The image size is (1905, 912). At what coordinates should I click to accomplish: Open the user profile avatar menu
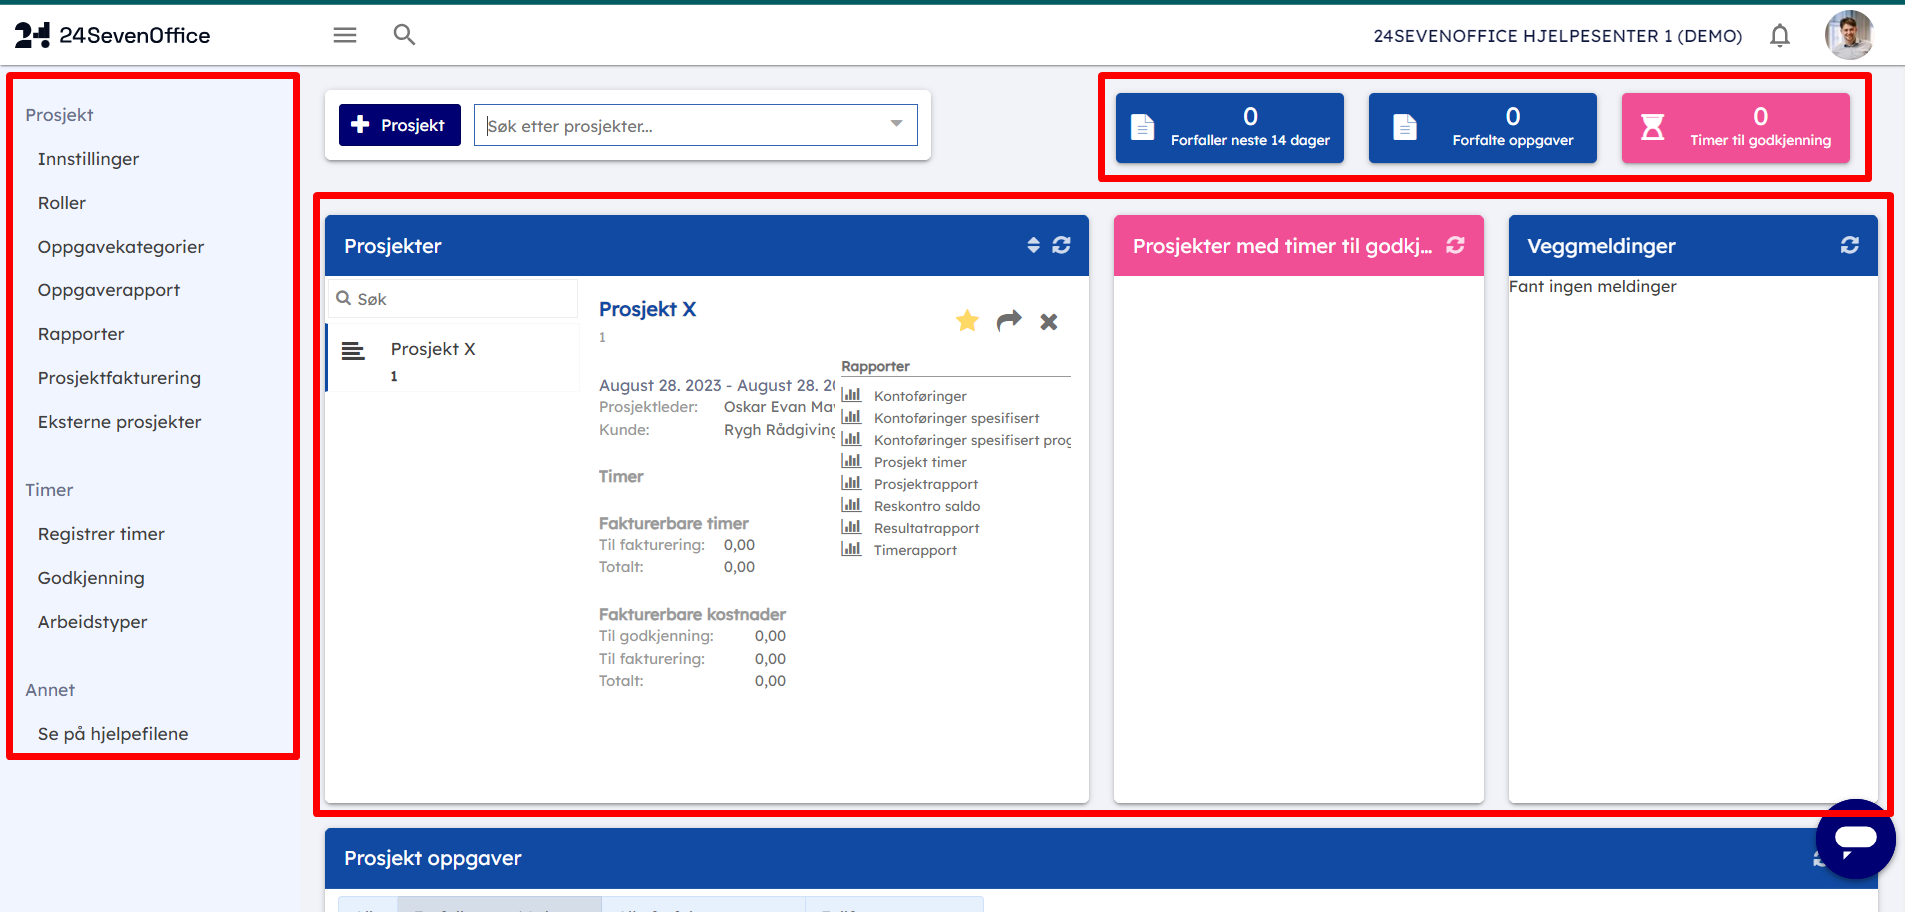(x=1848, y=36)
